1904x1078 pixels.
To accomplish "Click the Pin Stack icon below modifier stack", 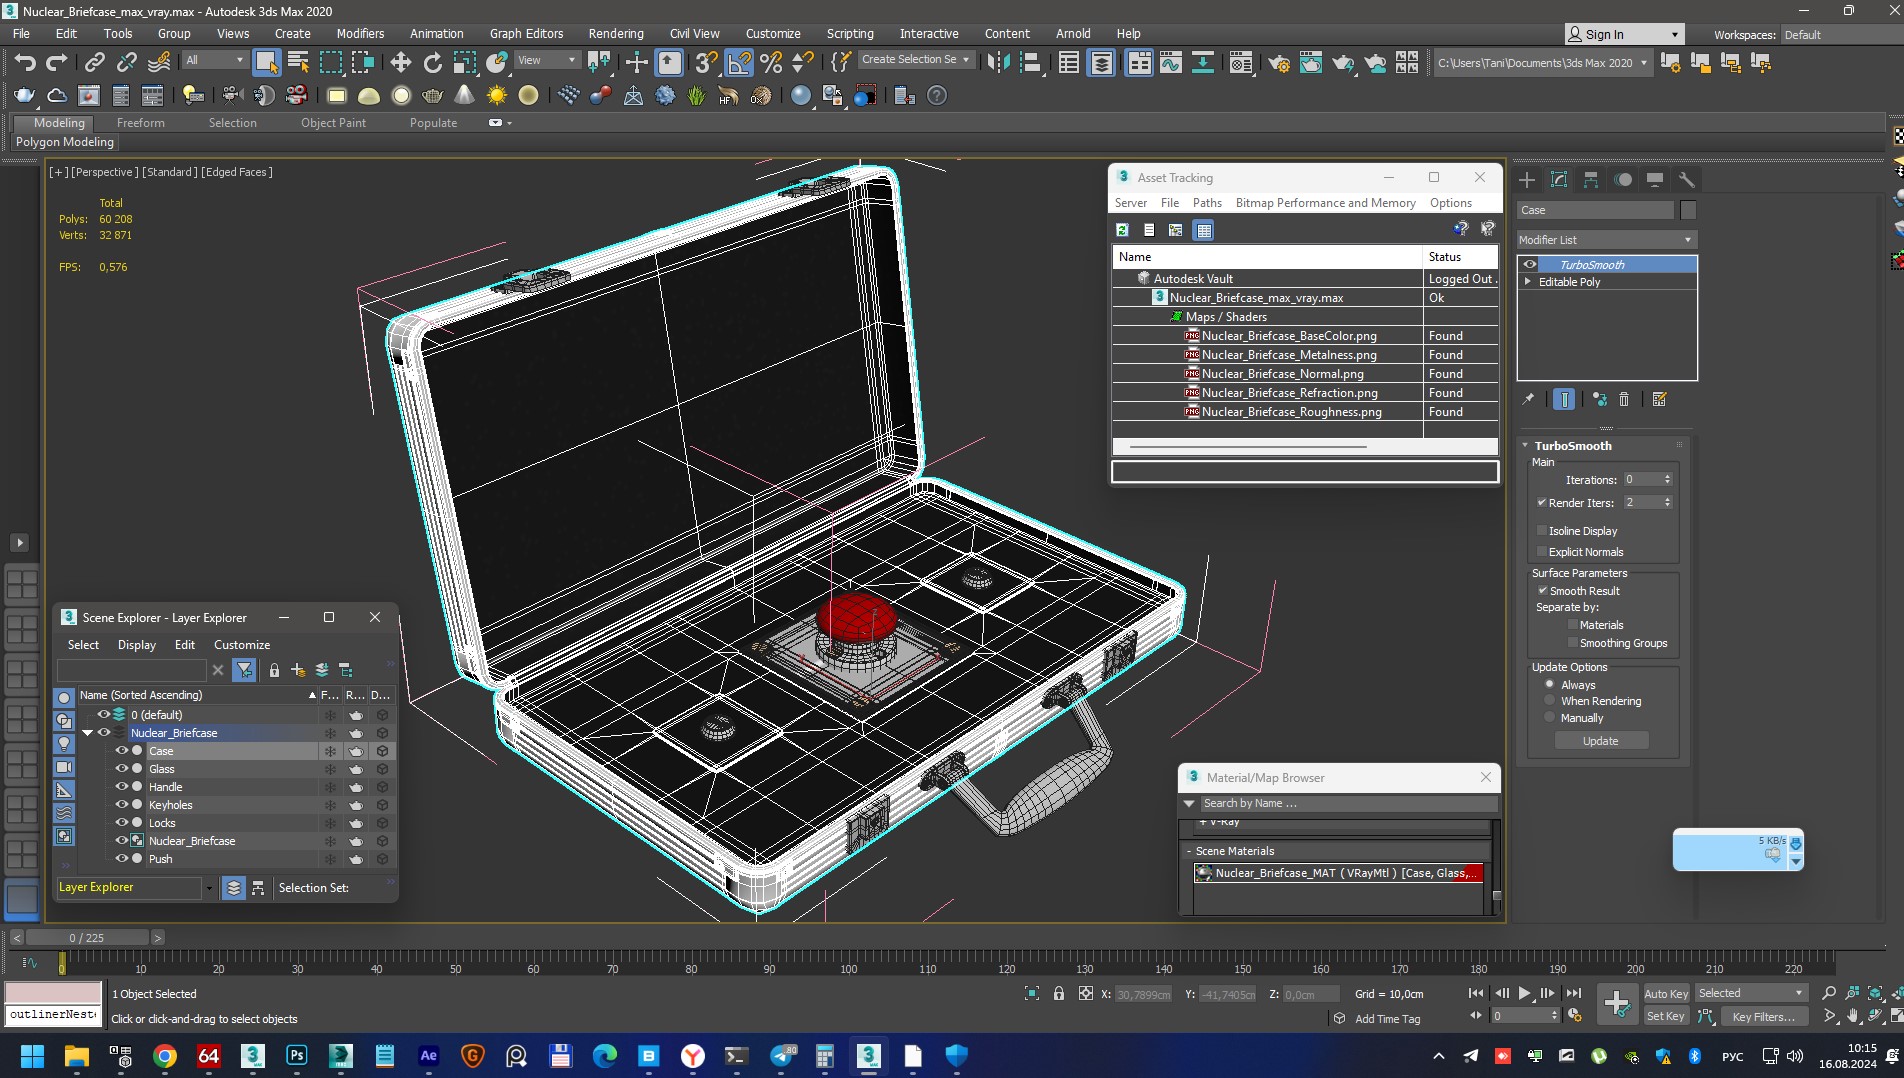I will pyautogui.click(x=1528, y=399).
